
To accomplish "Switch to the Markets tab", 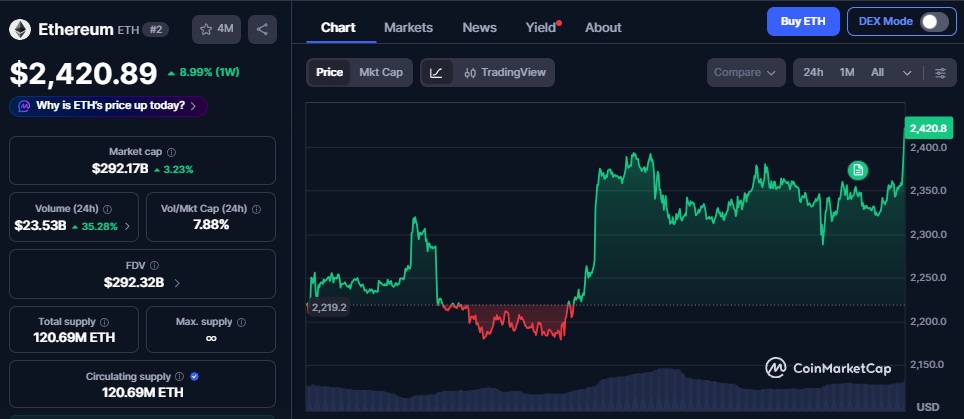I will point(408,28).
